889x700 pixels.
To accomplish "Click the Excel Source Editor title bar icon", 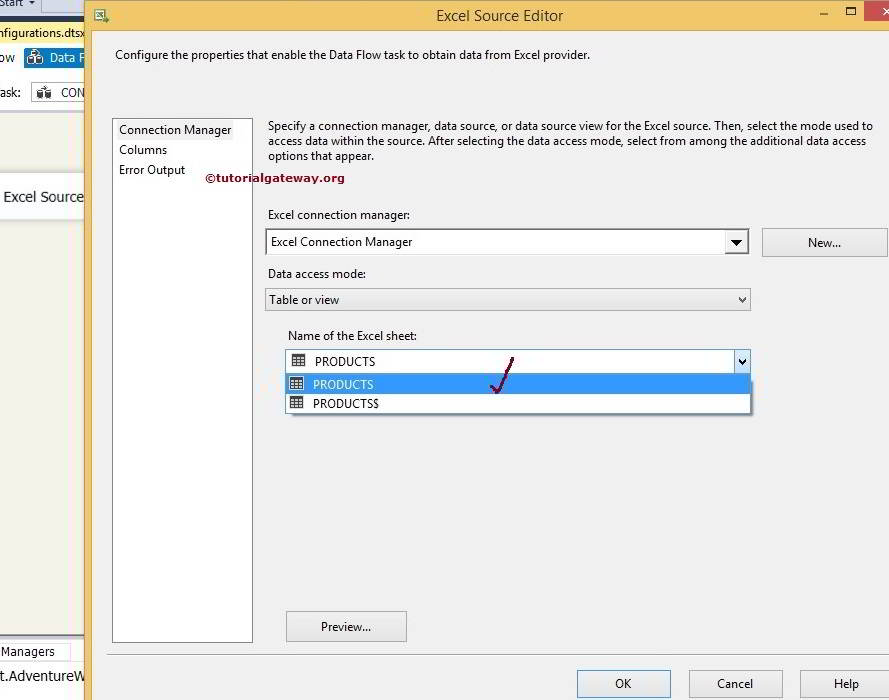I will pyautogui.click(x=99, y=15).
